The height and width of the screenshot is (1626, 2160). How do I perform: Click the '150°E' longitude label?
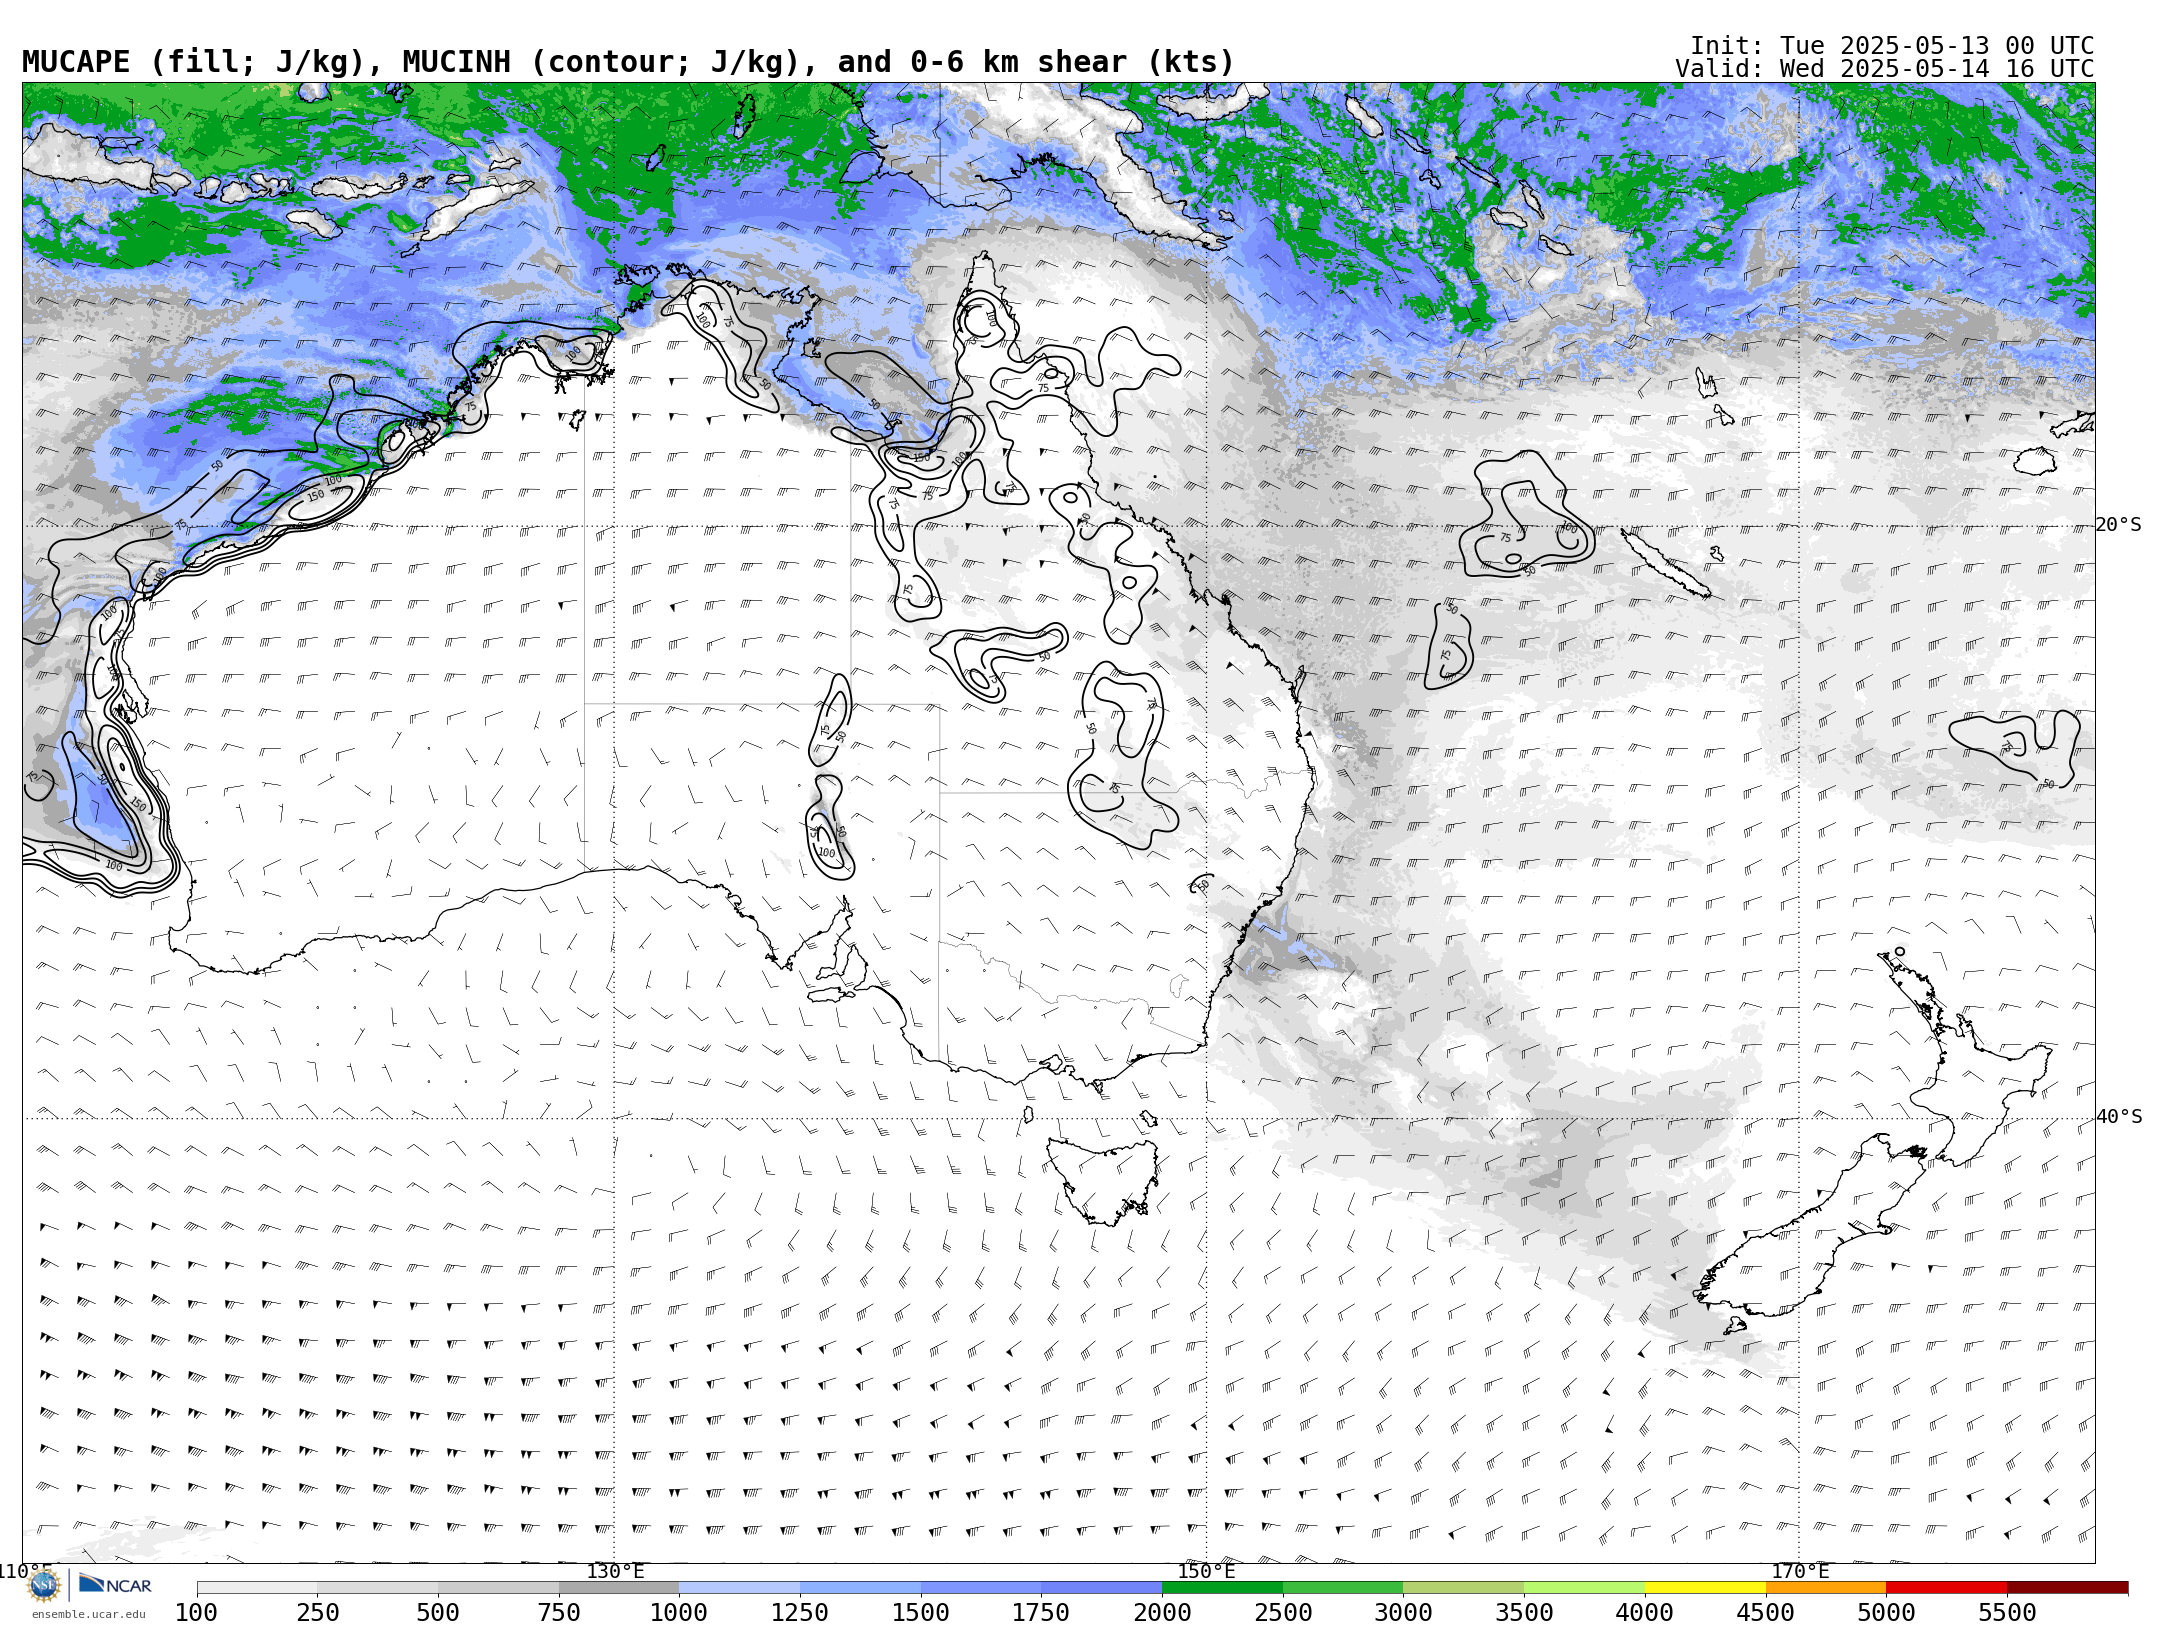[1206, 1571]
